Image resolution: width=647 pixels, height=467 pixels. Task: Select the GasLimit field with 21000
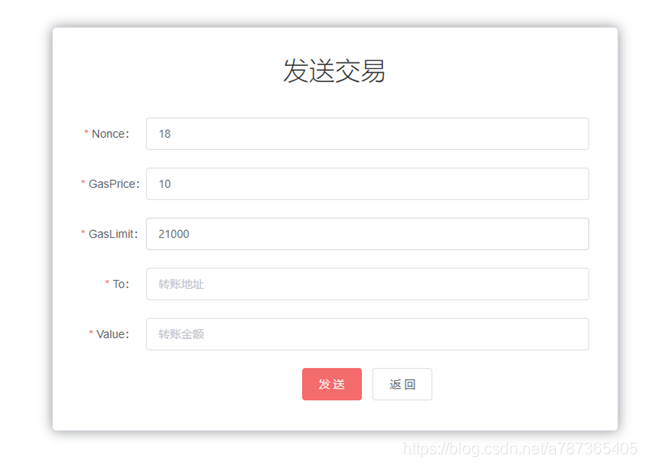tap(367, 234)
